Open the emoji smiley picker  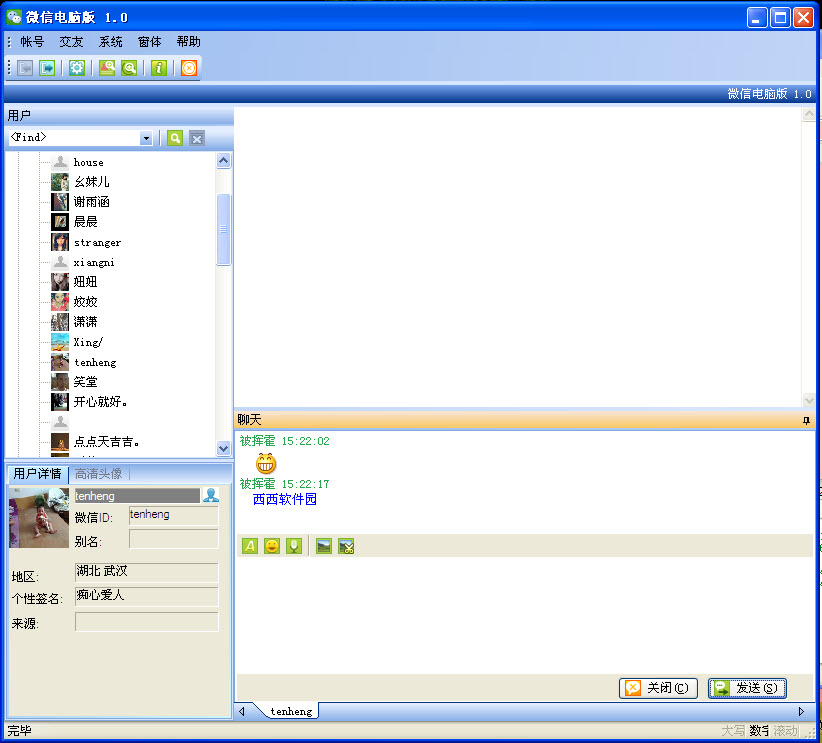coord(272,546)
